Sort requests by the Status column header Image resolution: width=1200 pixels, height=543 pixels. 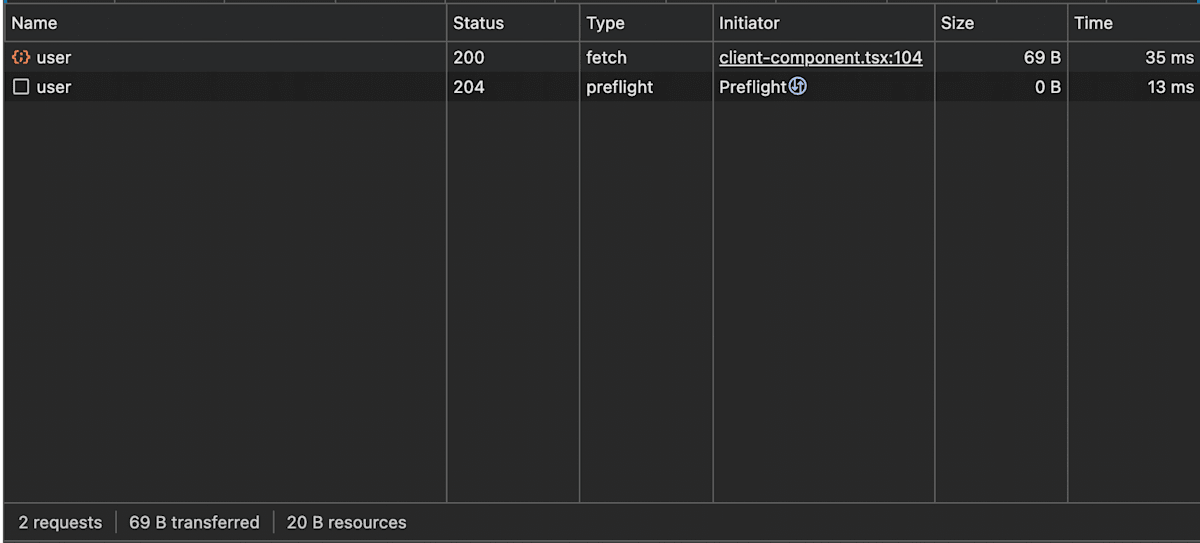coord(478,23)
